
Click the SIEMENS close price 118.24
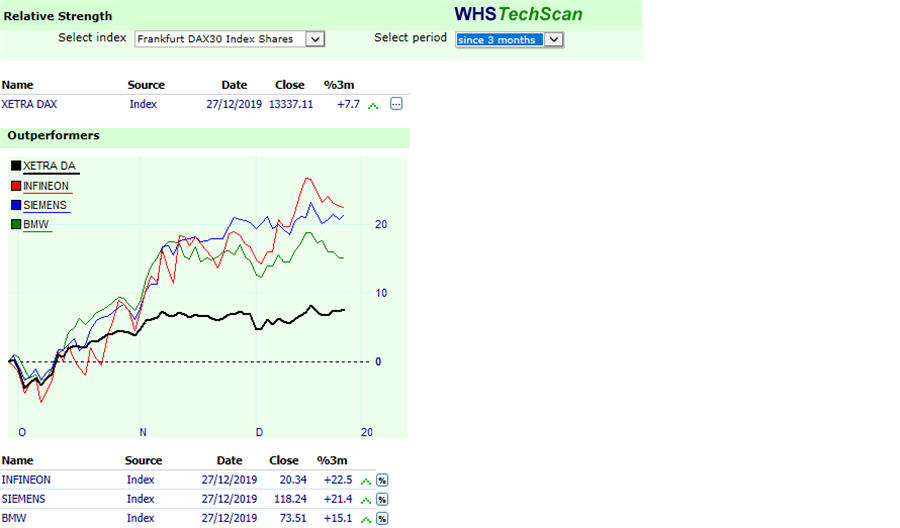pos(290,499)
